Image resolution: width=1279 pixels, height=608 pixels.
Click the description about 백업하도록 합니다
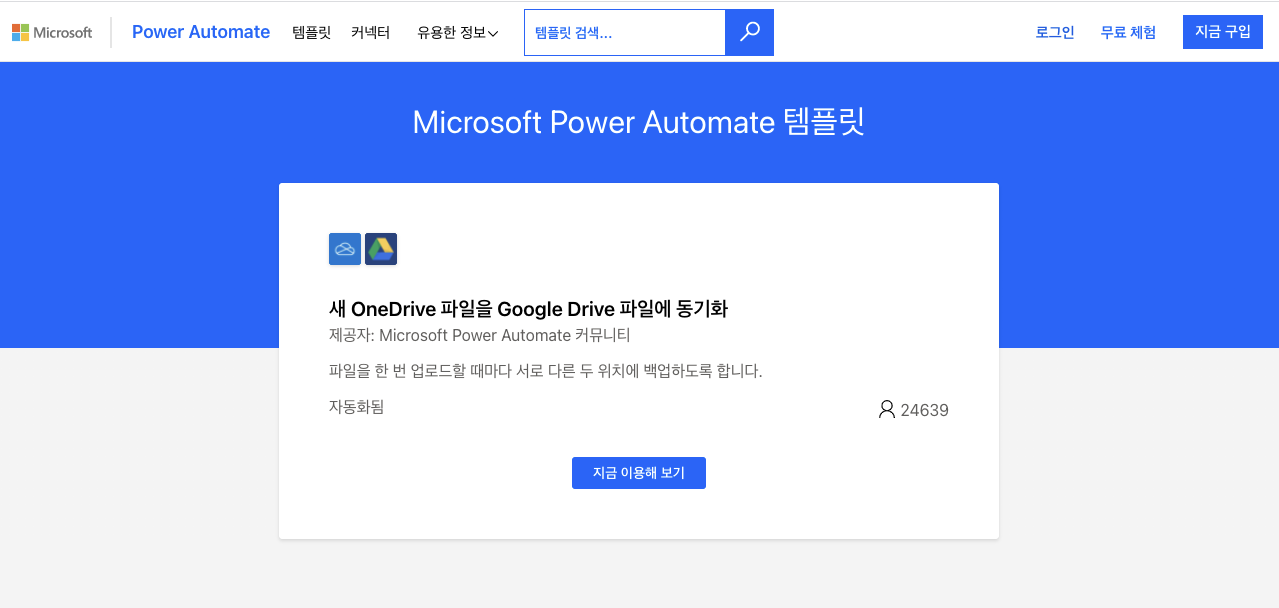point(546,371)
